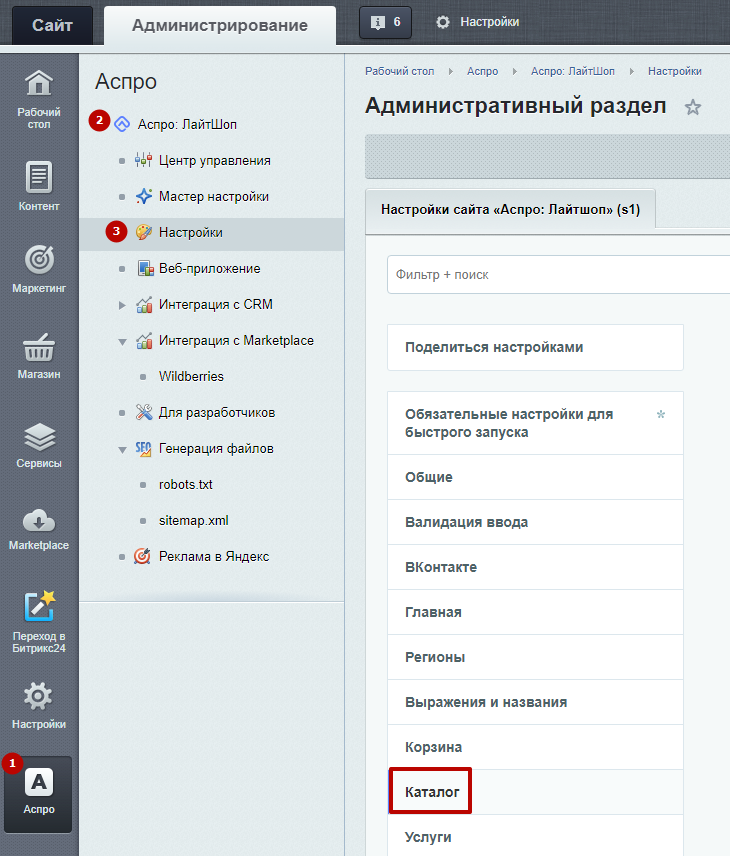Viewport: 730px width, 856px height.
Task: Open the Сервисы layers icon
Action: [39, 437]
